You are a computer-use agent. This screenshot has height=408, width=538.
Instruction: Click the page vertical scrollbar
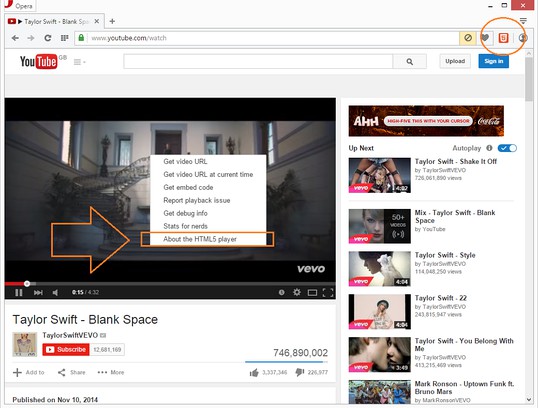point(528,80)
